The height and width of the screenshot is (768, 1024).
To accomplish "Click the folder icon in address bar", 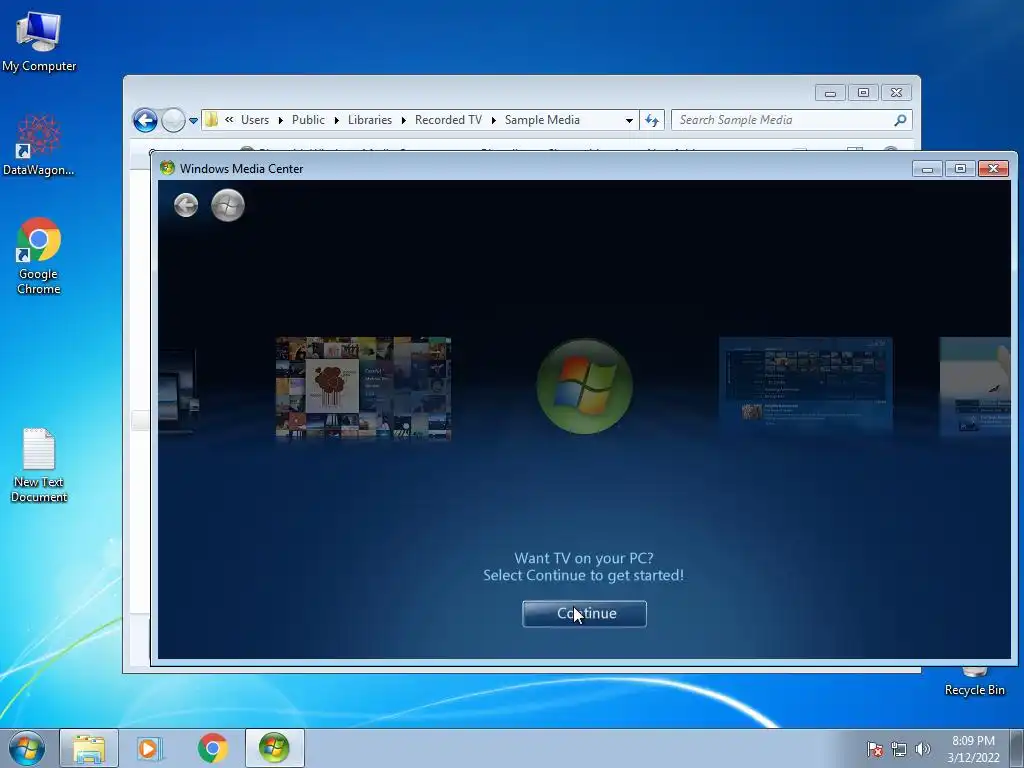I will click(x=211, y=120).
